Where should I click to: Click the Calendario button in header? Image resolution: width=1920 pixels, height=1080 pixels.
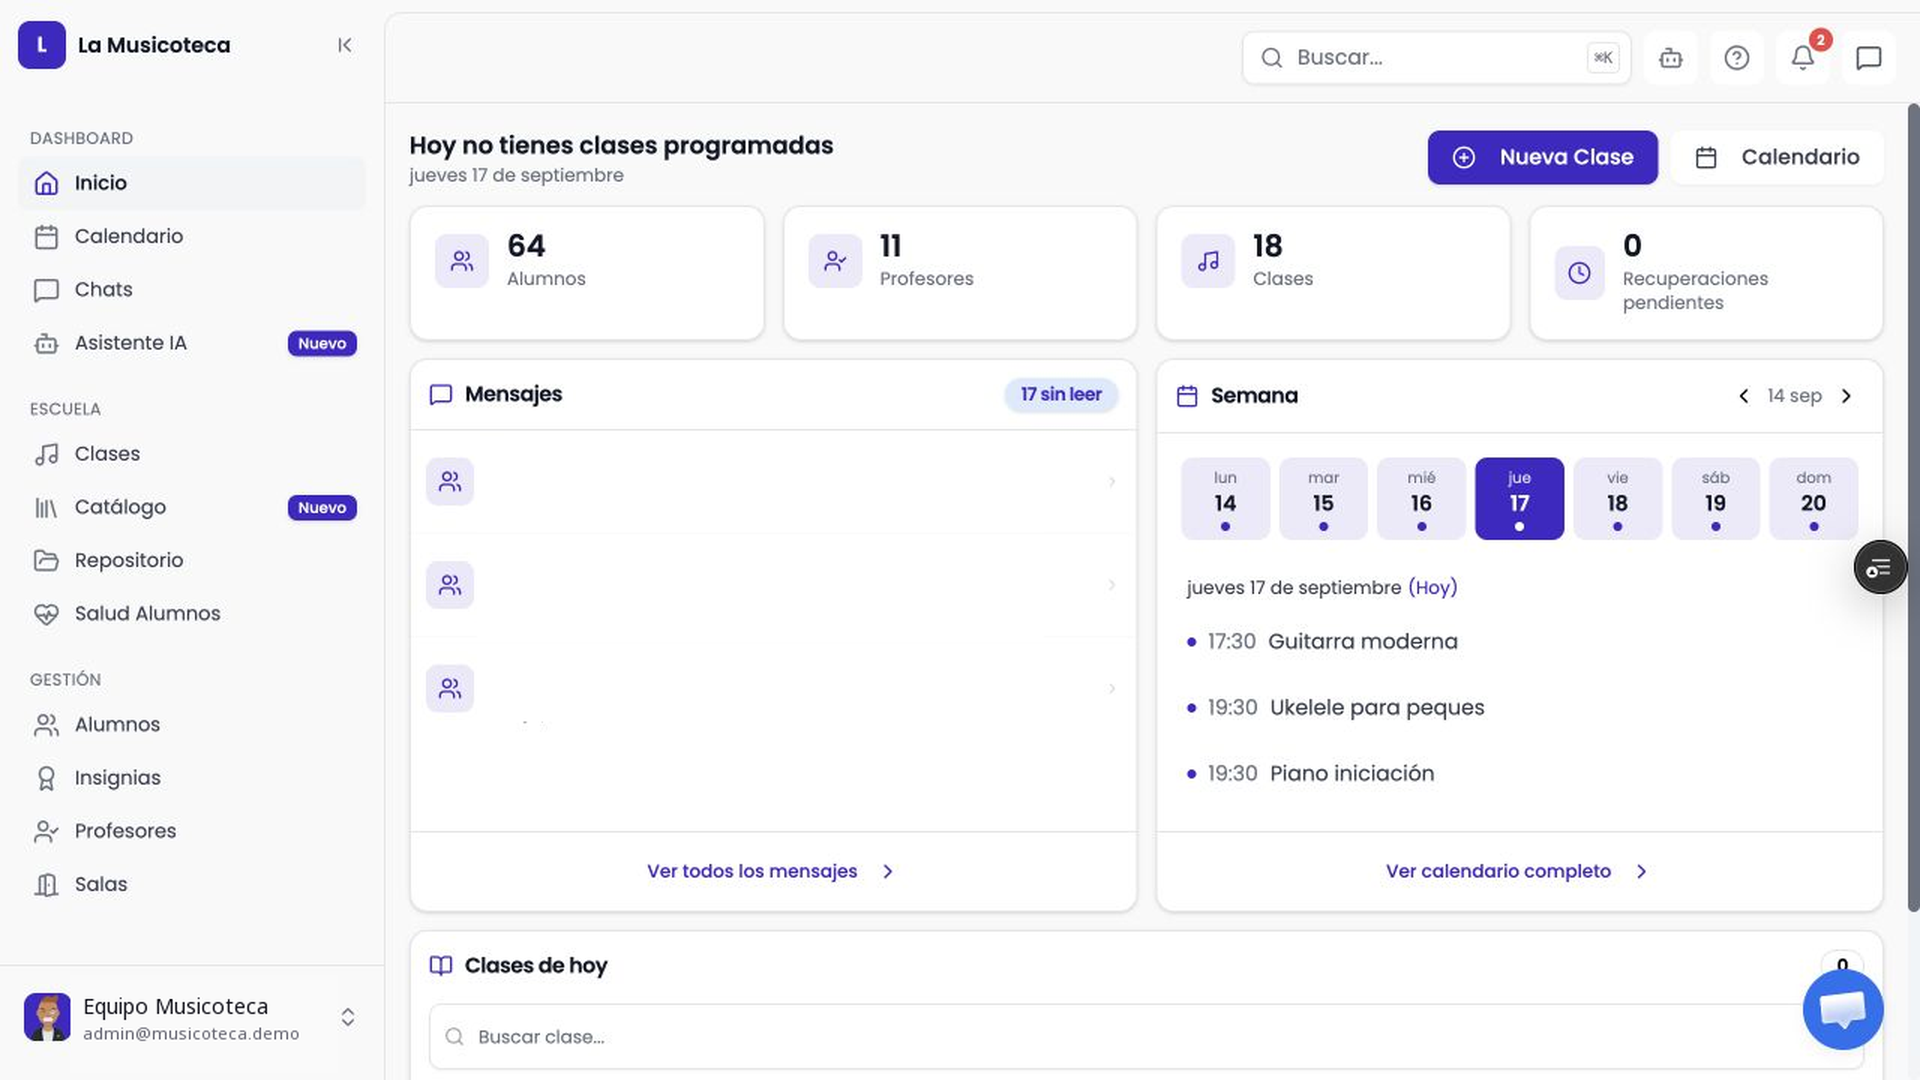point(1776,158)
